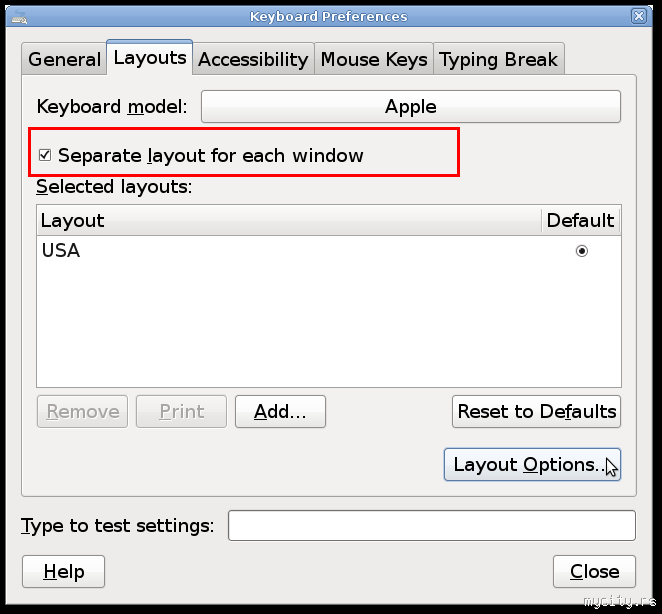
Task: Click the Add... layout button
Action: (280, 411)
